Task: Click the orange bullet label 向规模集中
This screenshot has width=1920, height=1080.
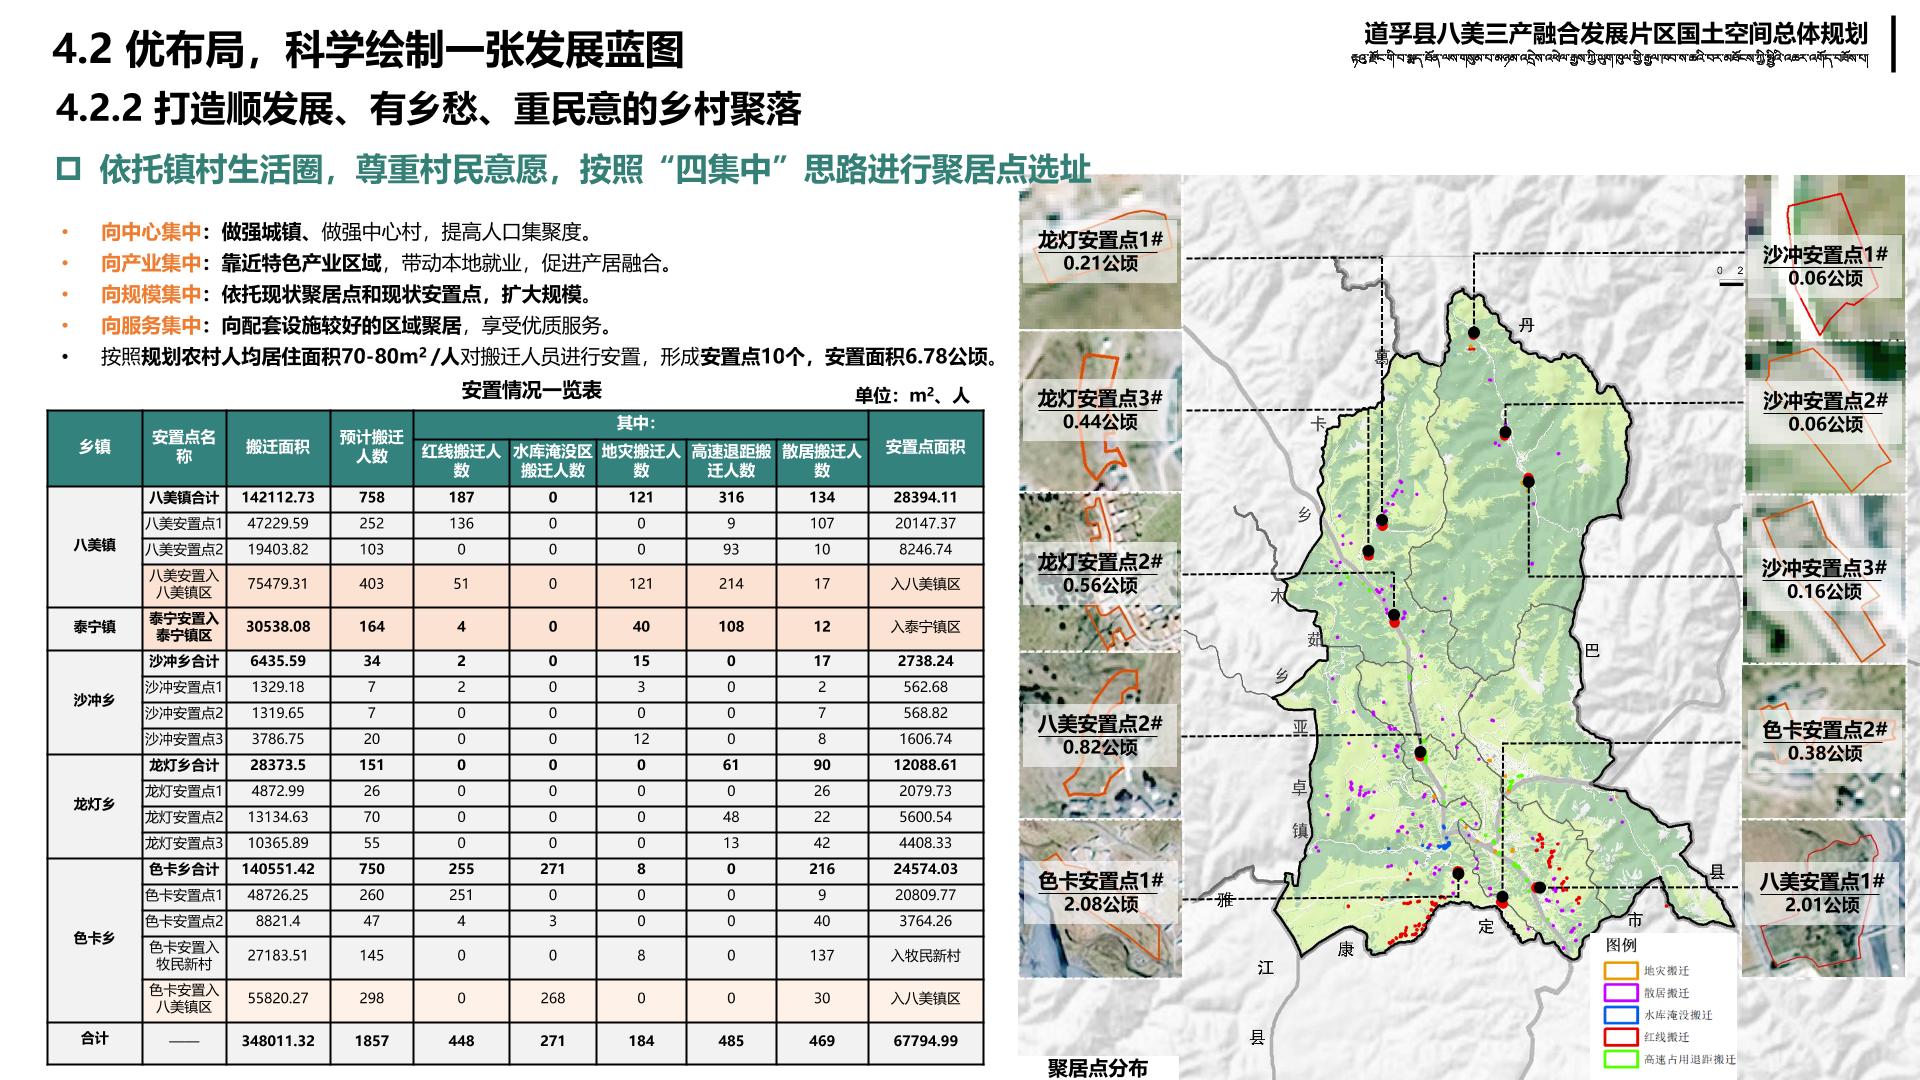Action: tap(151, 295)
